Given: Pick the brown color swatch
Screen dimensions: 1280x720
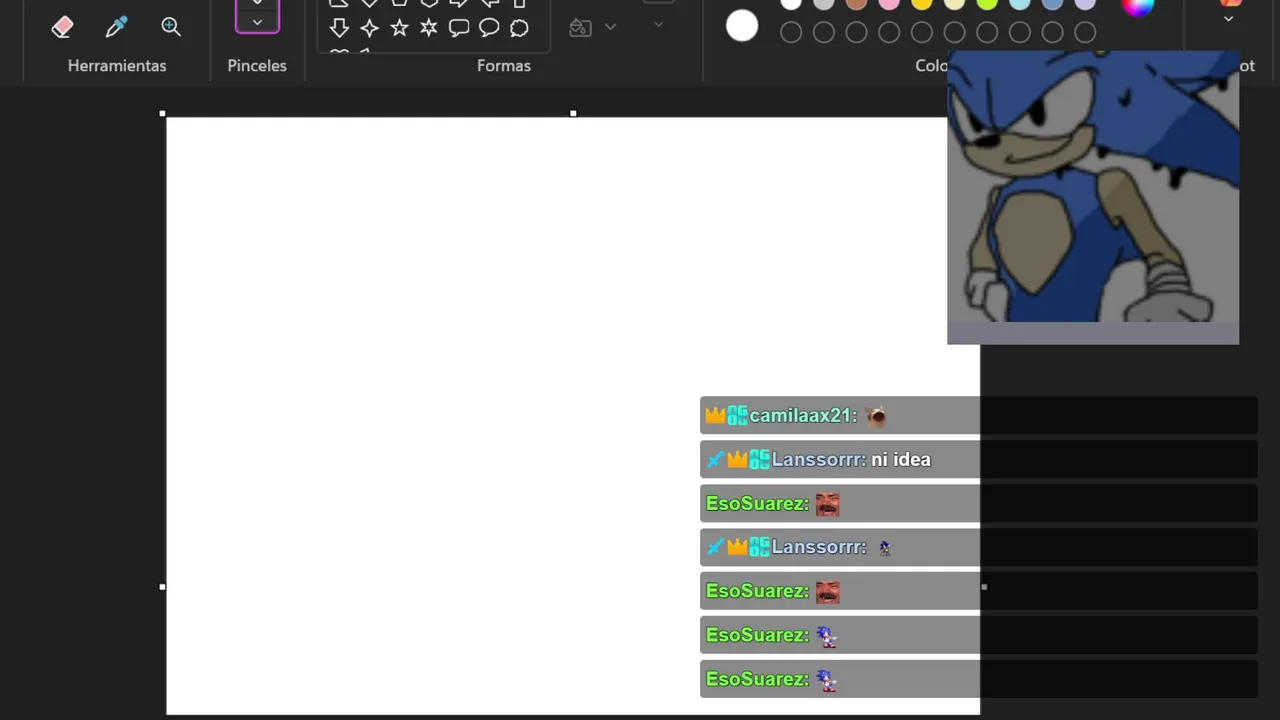Looking at the screenshot, I should coord(856,3).
